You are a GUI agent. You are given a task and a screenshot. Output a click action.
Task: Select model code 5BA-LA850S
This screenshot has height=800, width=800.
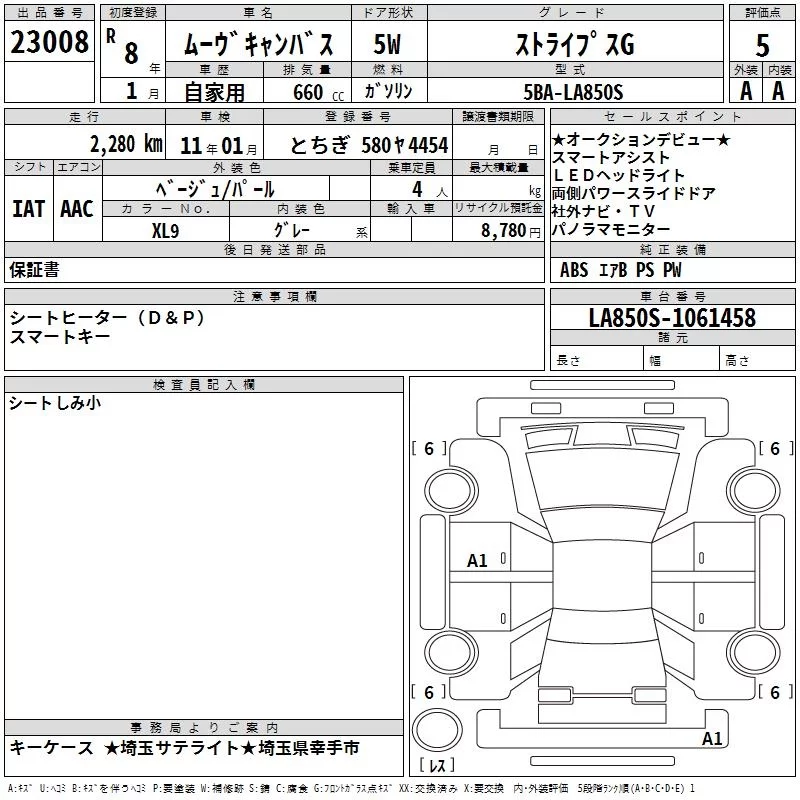click(573, 92)
